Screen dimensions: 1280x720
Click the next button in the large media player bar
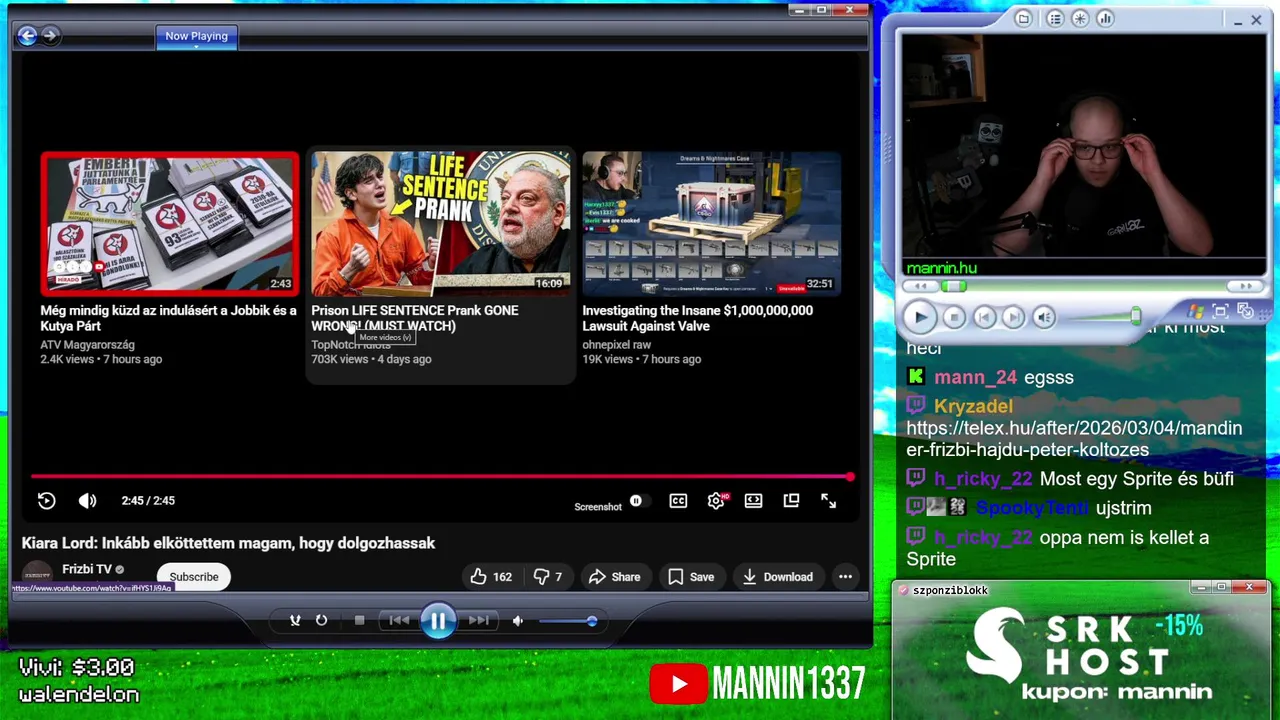tap(479, 621)
